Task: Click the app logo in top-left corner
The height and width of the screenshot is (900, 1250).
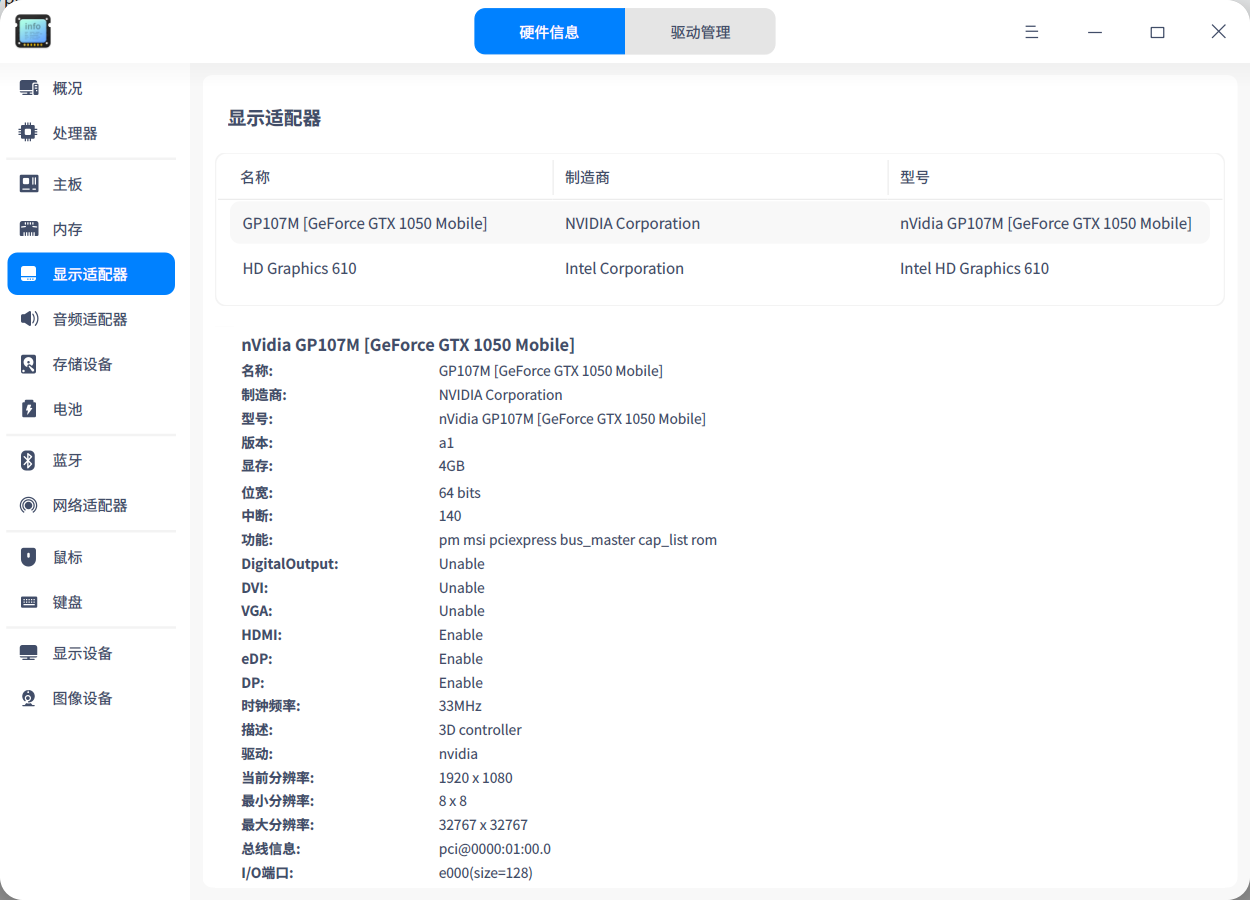Action: click(32, 31)
